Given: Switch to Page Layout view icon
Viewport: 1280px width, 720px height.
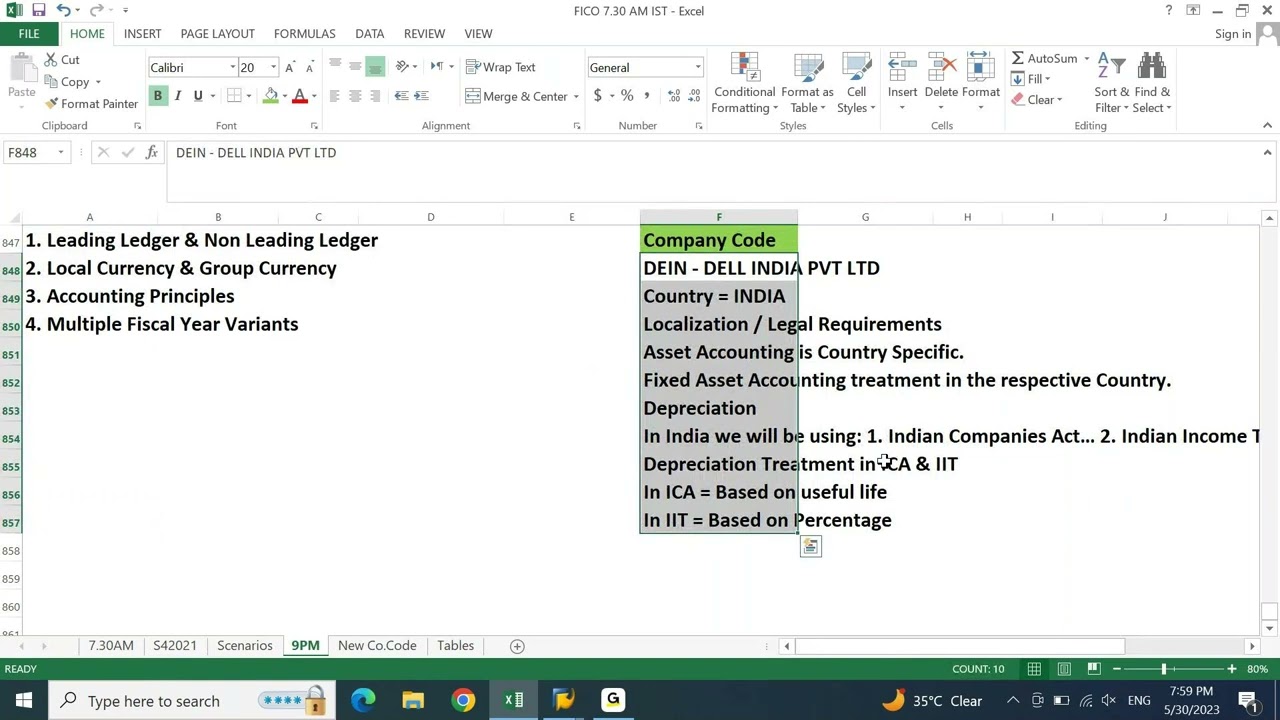Looking at the screenshot, I should pos(1064,669).
